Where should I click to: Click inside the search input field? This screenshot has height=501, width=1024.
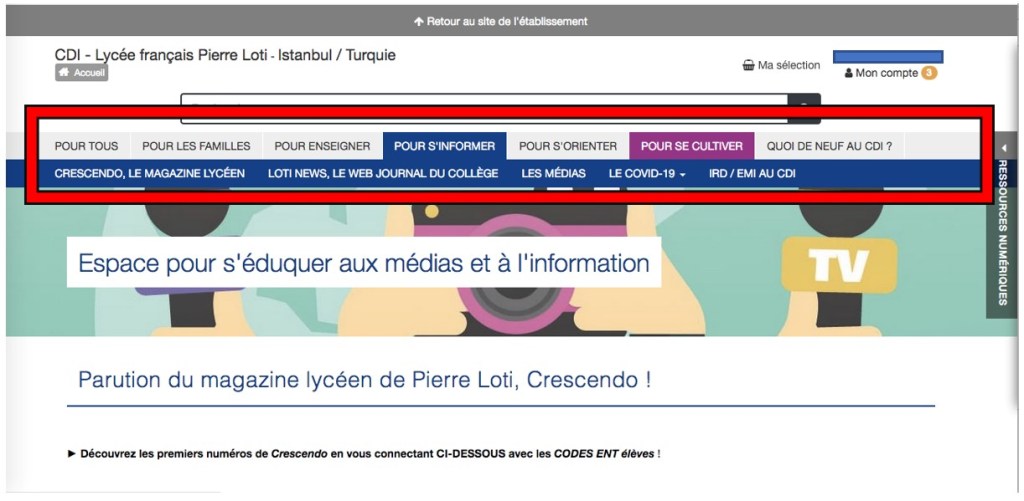coord(480,106)
